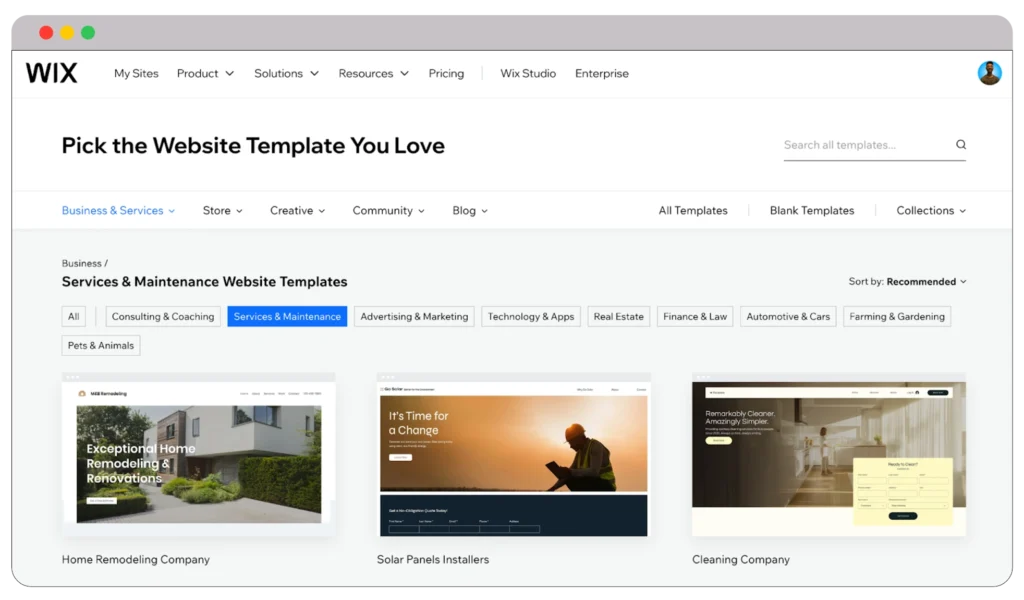Browse Blank Templates
1024x600 pixels.
point(811,210)
